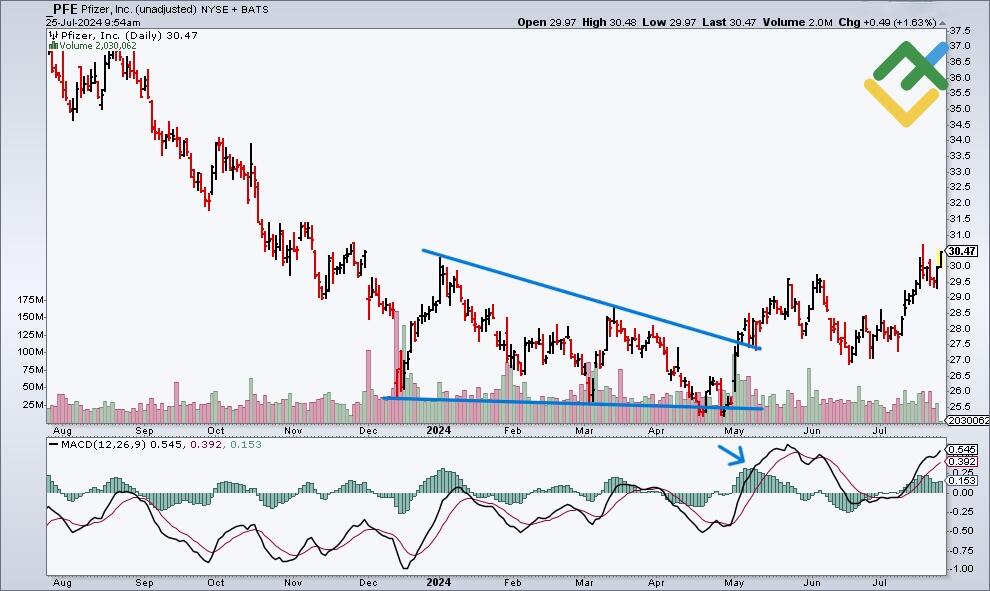
Task: Click the black MACD legend line marker
Action: click(53, 444)
